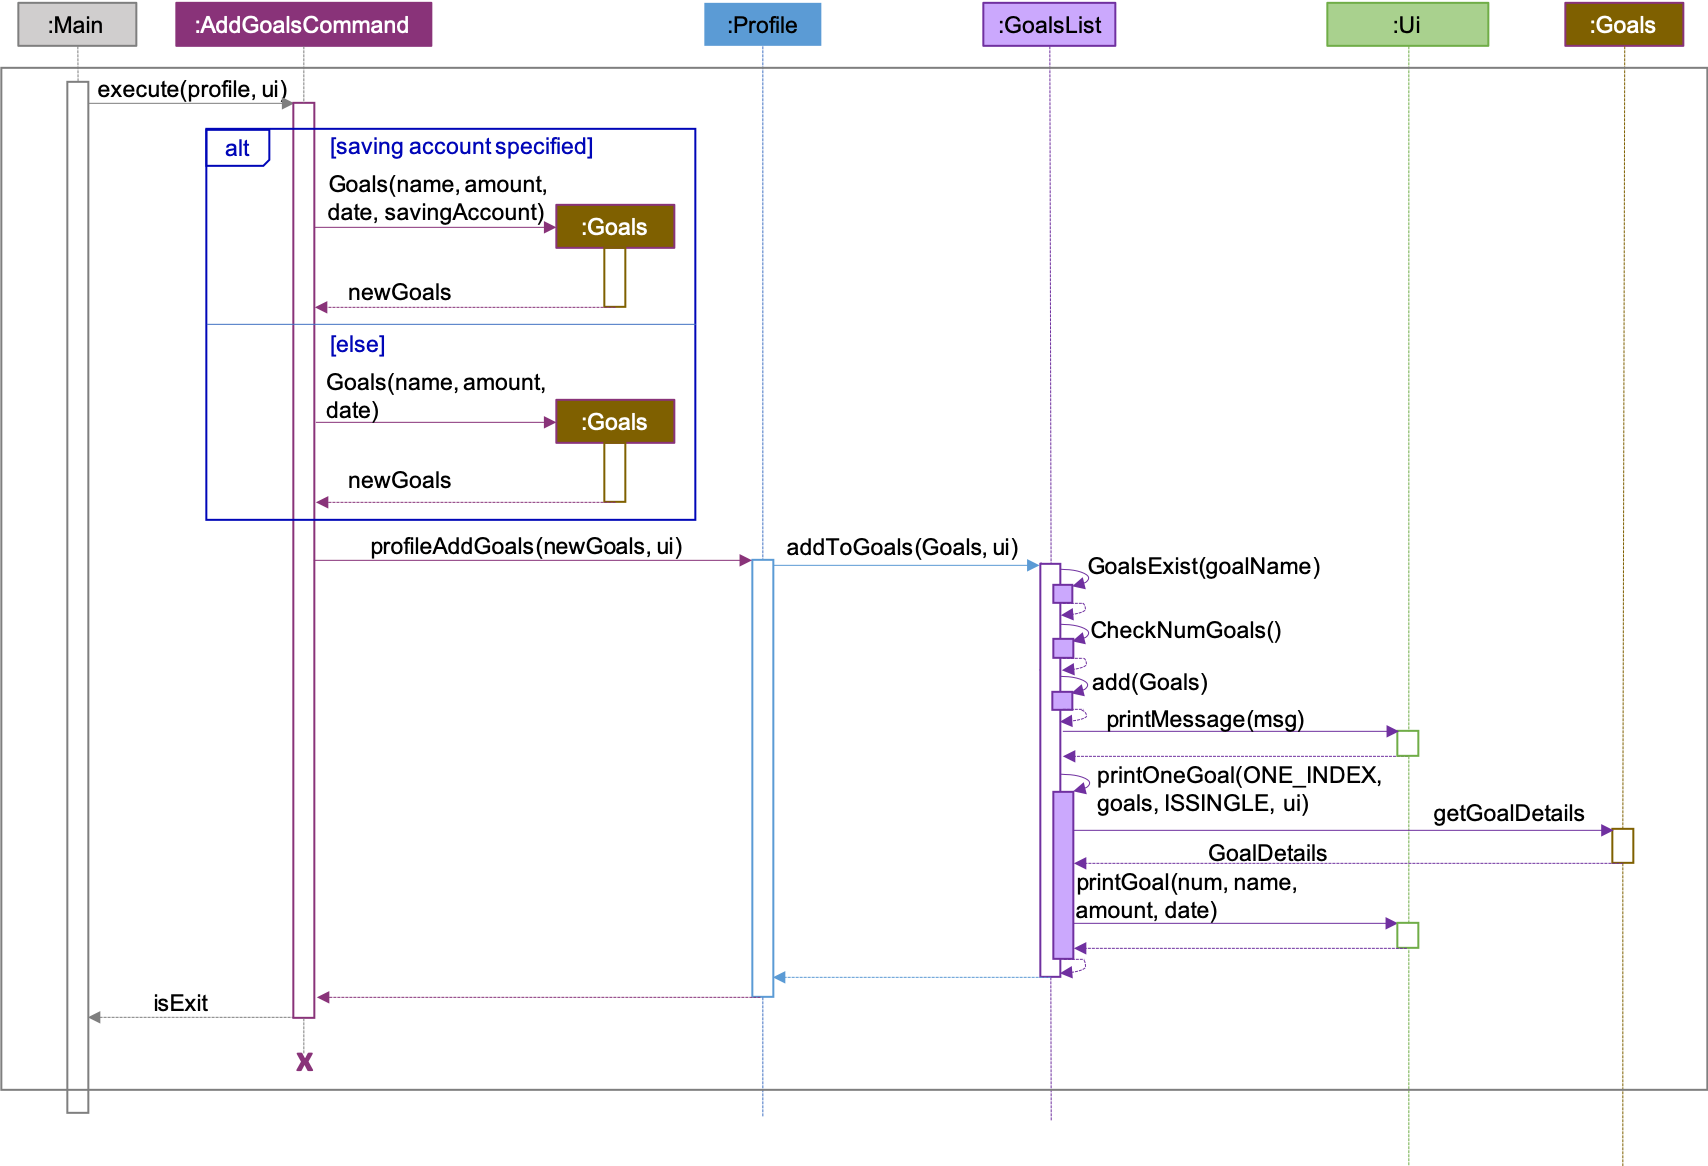Select the topmost small purple self-call box on GoalsList

click(1062, 594)
